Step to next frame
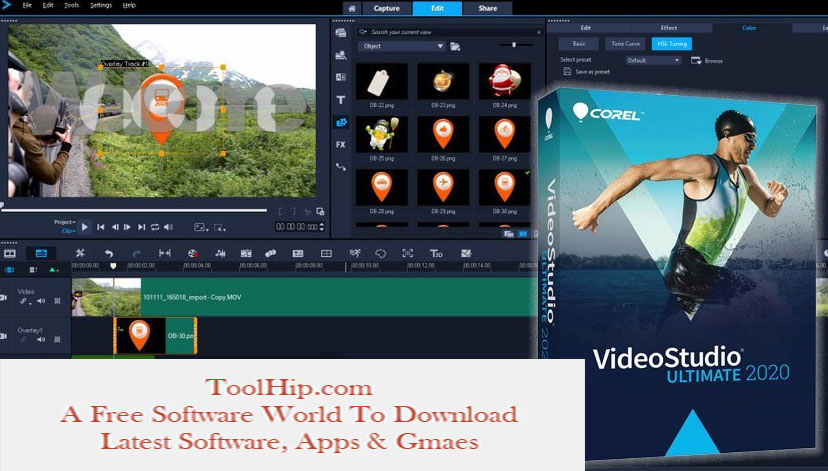This screenshot has width=828, height=471. tap(127, 227)
